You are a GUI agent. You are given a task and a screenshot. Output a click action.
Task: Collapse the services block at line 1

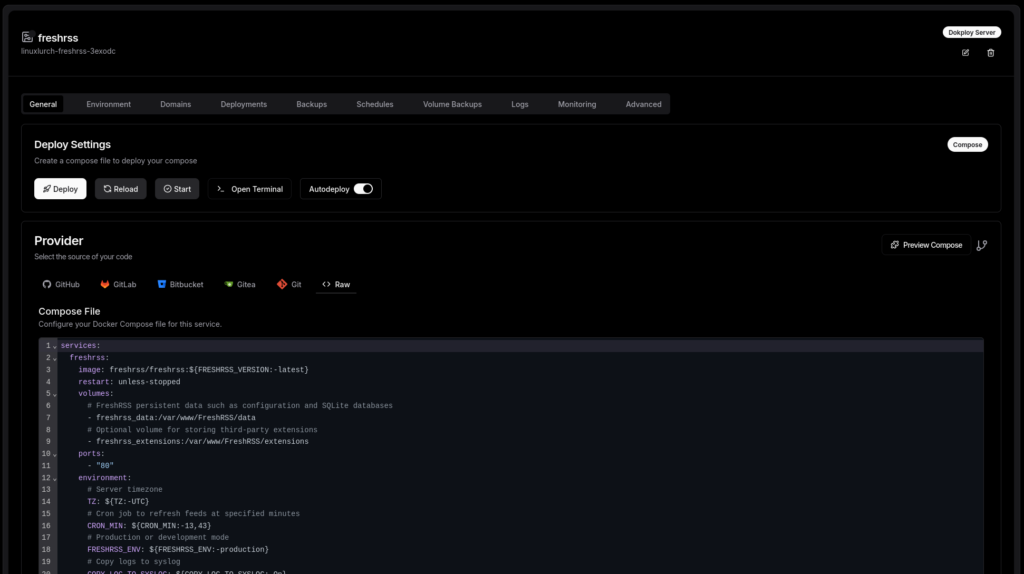point(55,346)
